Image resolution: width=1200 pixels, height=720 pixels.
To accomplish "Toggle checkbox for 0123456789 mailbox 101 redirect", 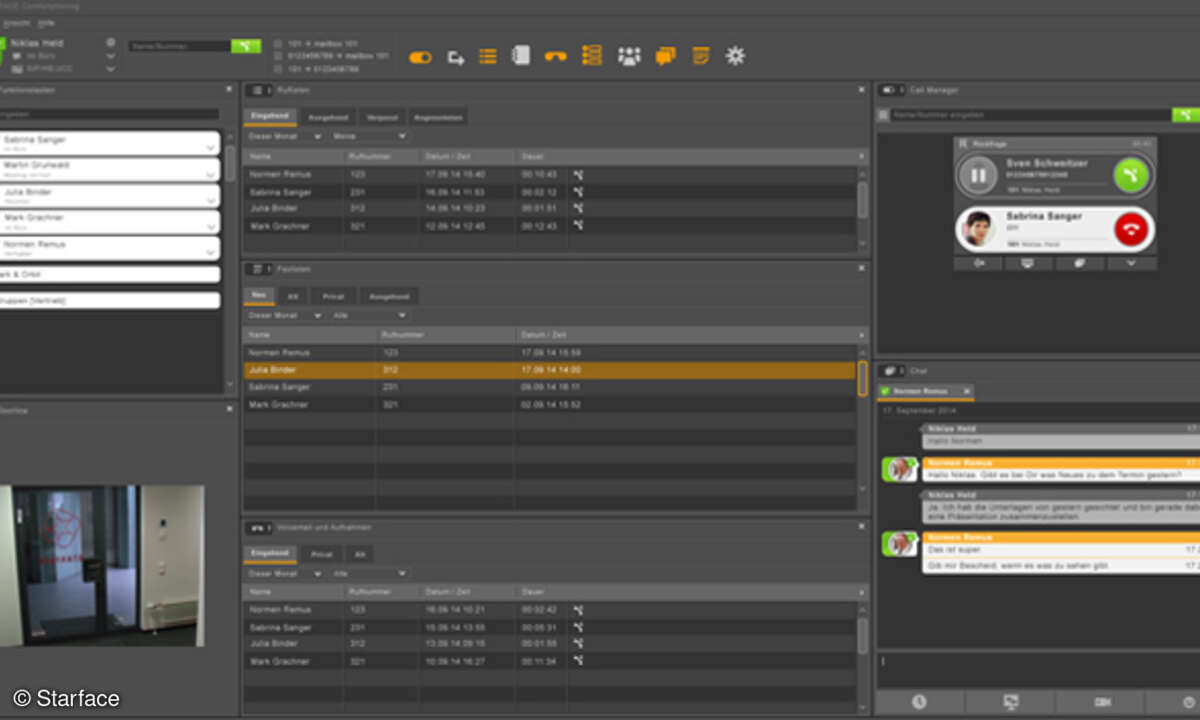I will [x=278, y=56].
